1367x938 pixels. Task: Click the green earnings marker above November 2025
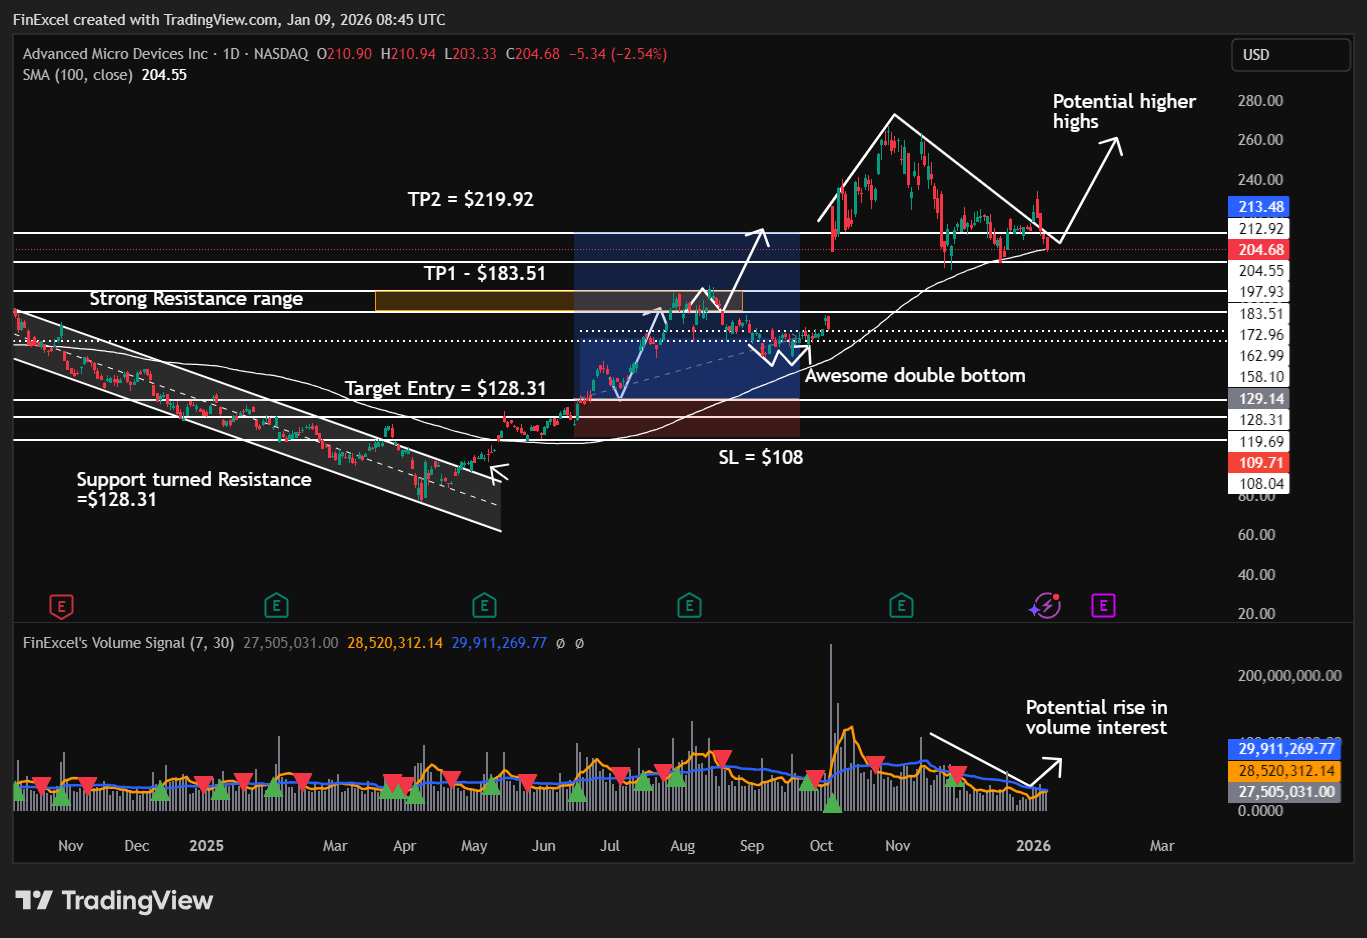(901, 605)
